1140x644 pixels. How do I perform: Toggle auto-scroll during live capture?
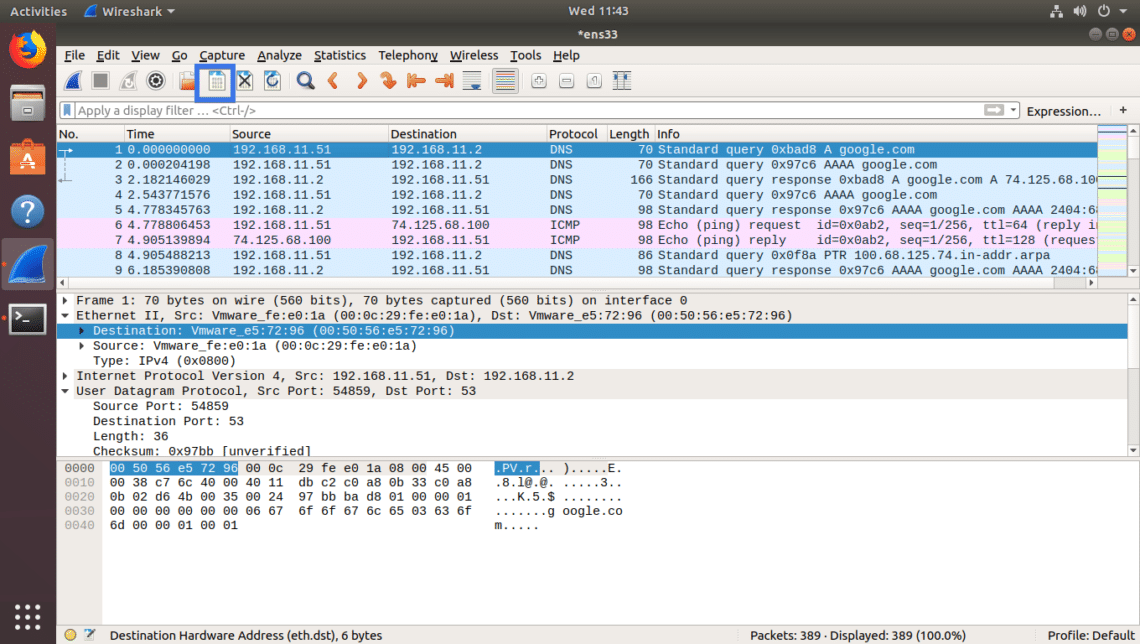472,81
